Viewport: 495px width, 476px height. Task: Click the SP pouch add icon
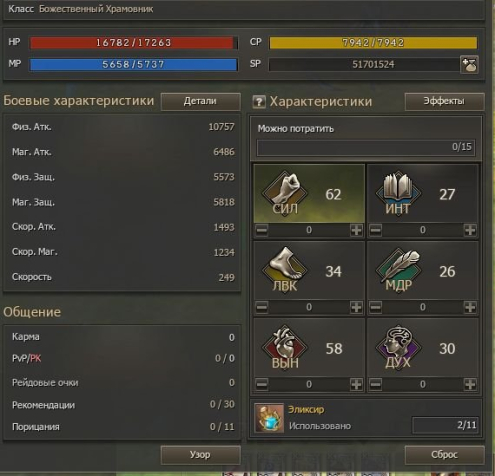tap(469, 64)
